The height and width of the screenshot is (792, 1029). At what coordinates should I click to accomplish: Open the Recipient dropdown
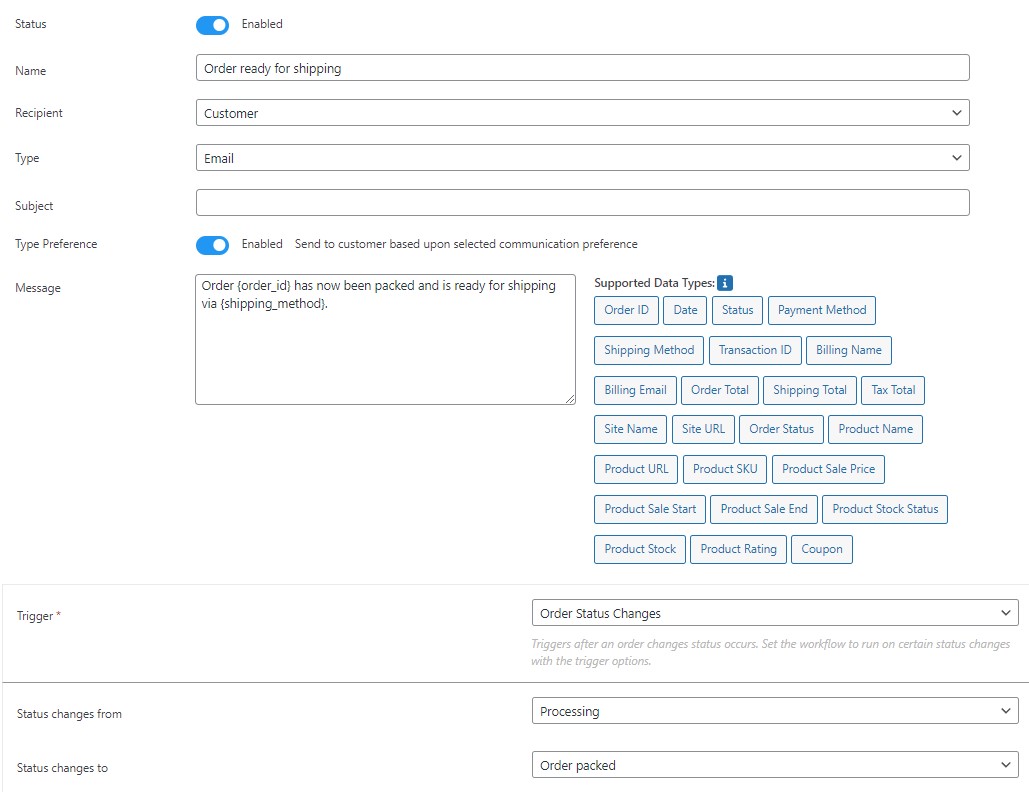(x=583, y=112)
